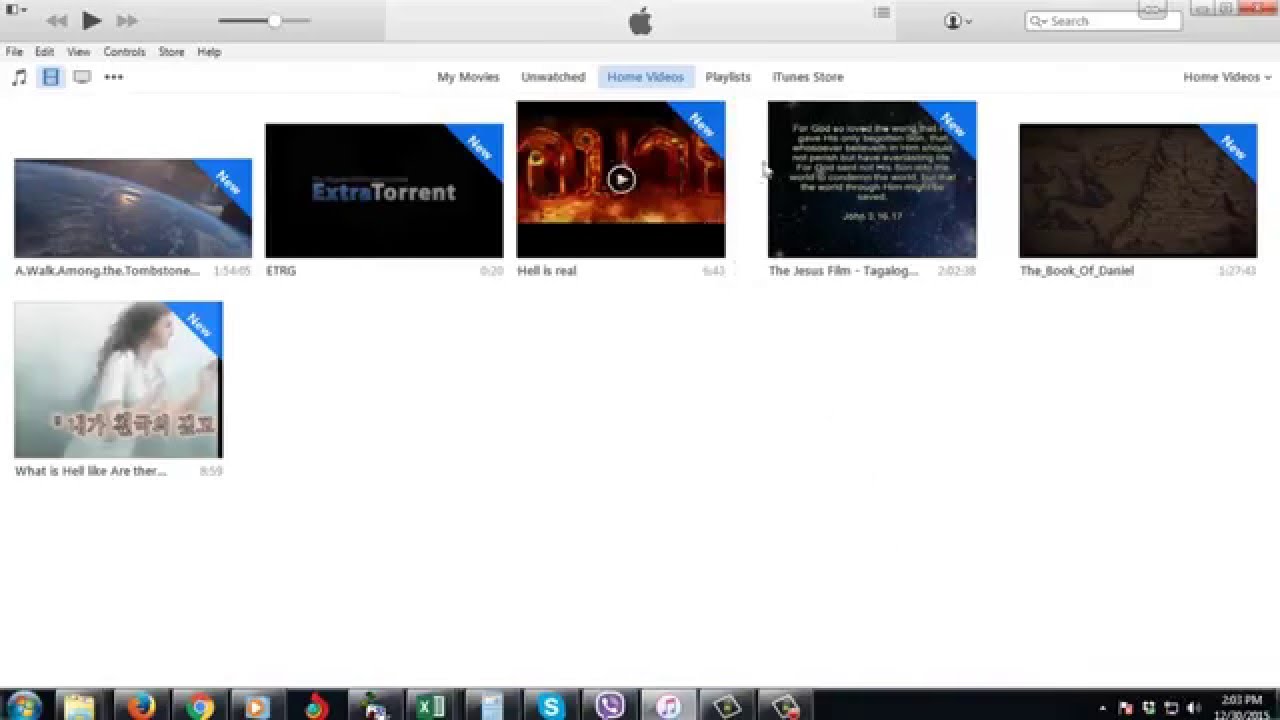Click the play button in transport controls
Screen dimensions: 1280x720
point(91,20)
